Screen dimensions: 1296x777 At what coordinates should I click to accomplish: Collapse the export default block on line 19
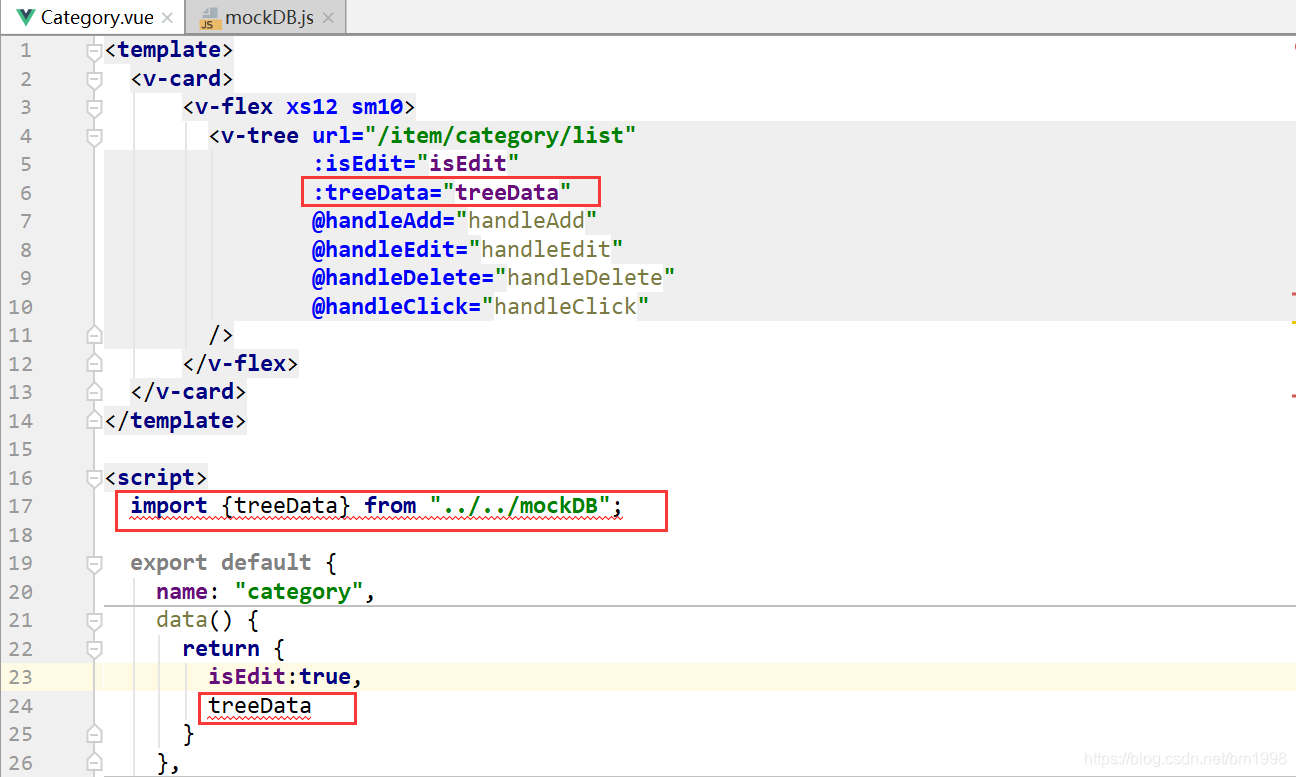tap(94, 563)
